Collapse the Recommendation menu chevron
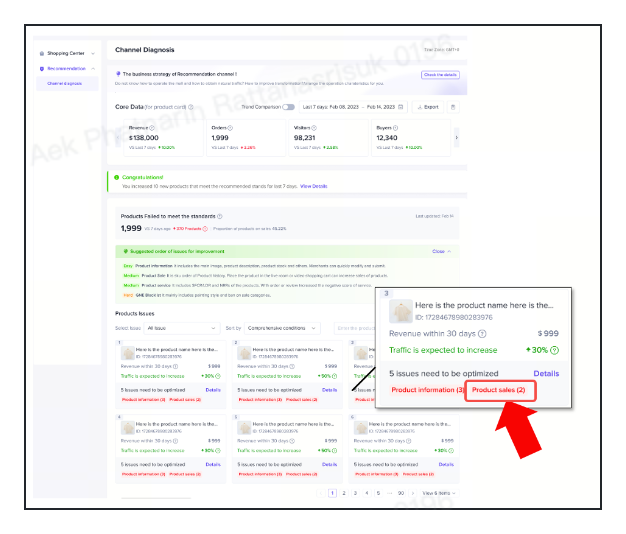The image size is (626, 534). (93, 69)
